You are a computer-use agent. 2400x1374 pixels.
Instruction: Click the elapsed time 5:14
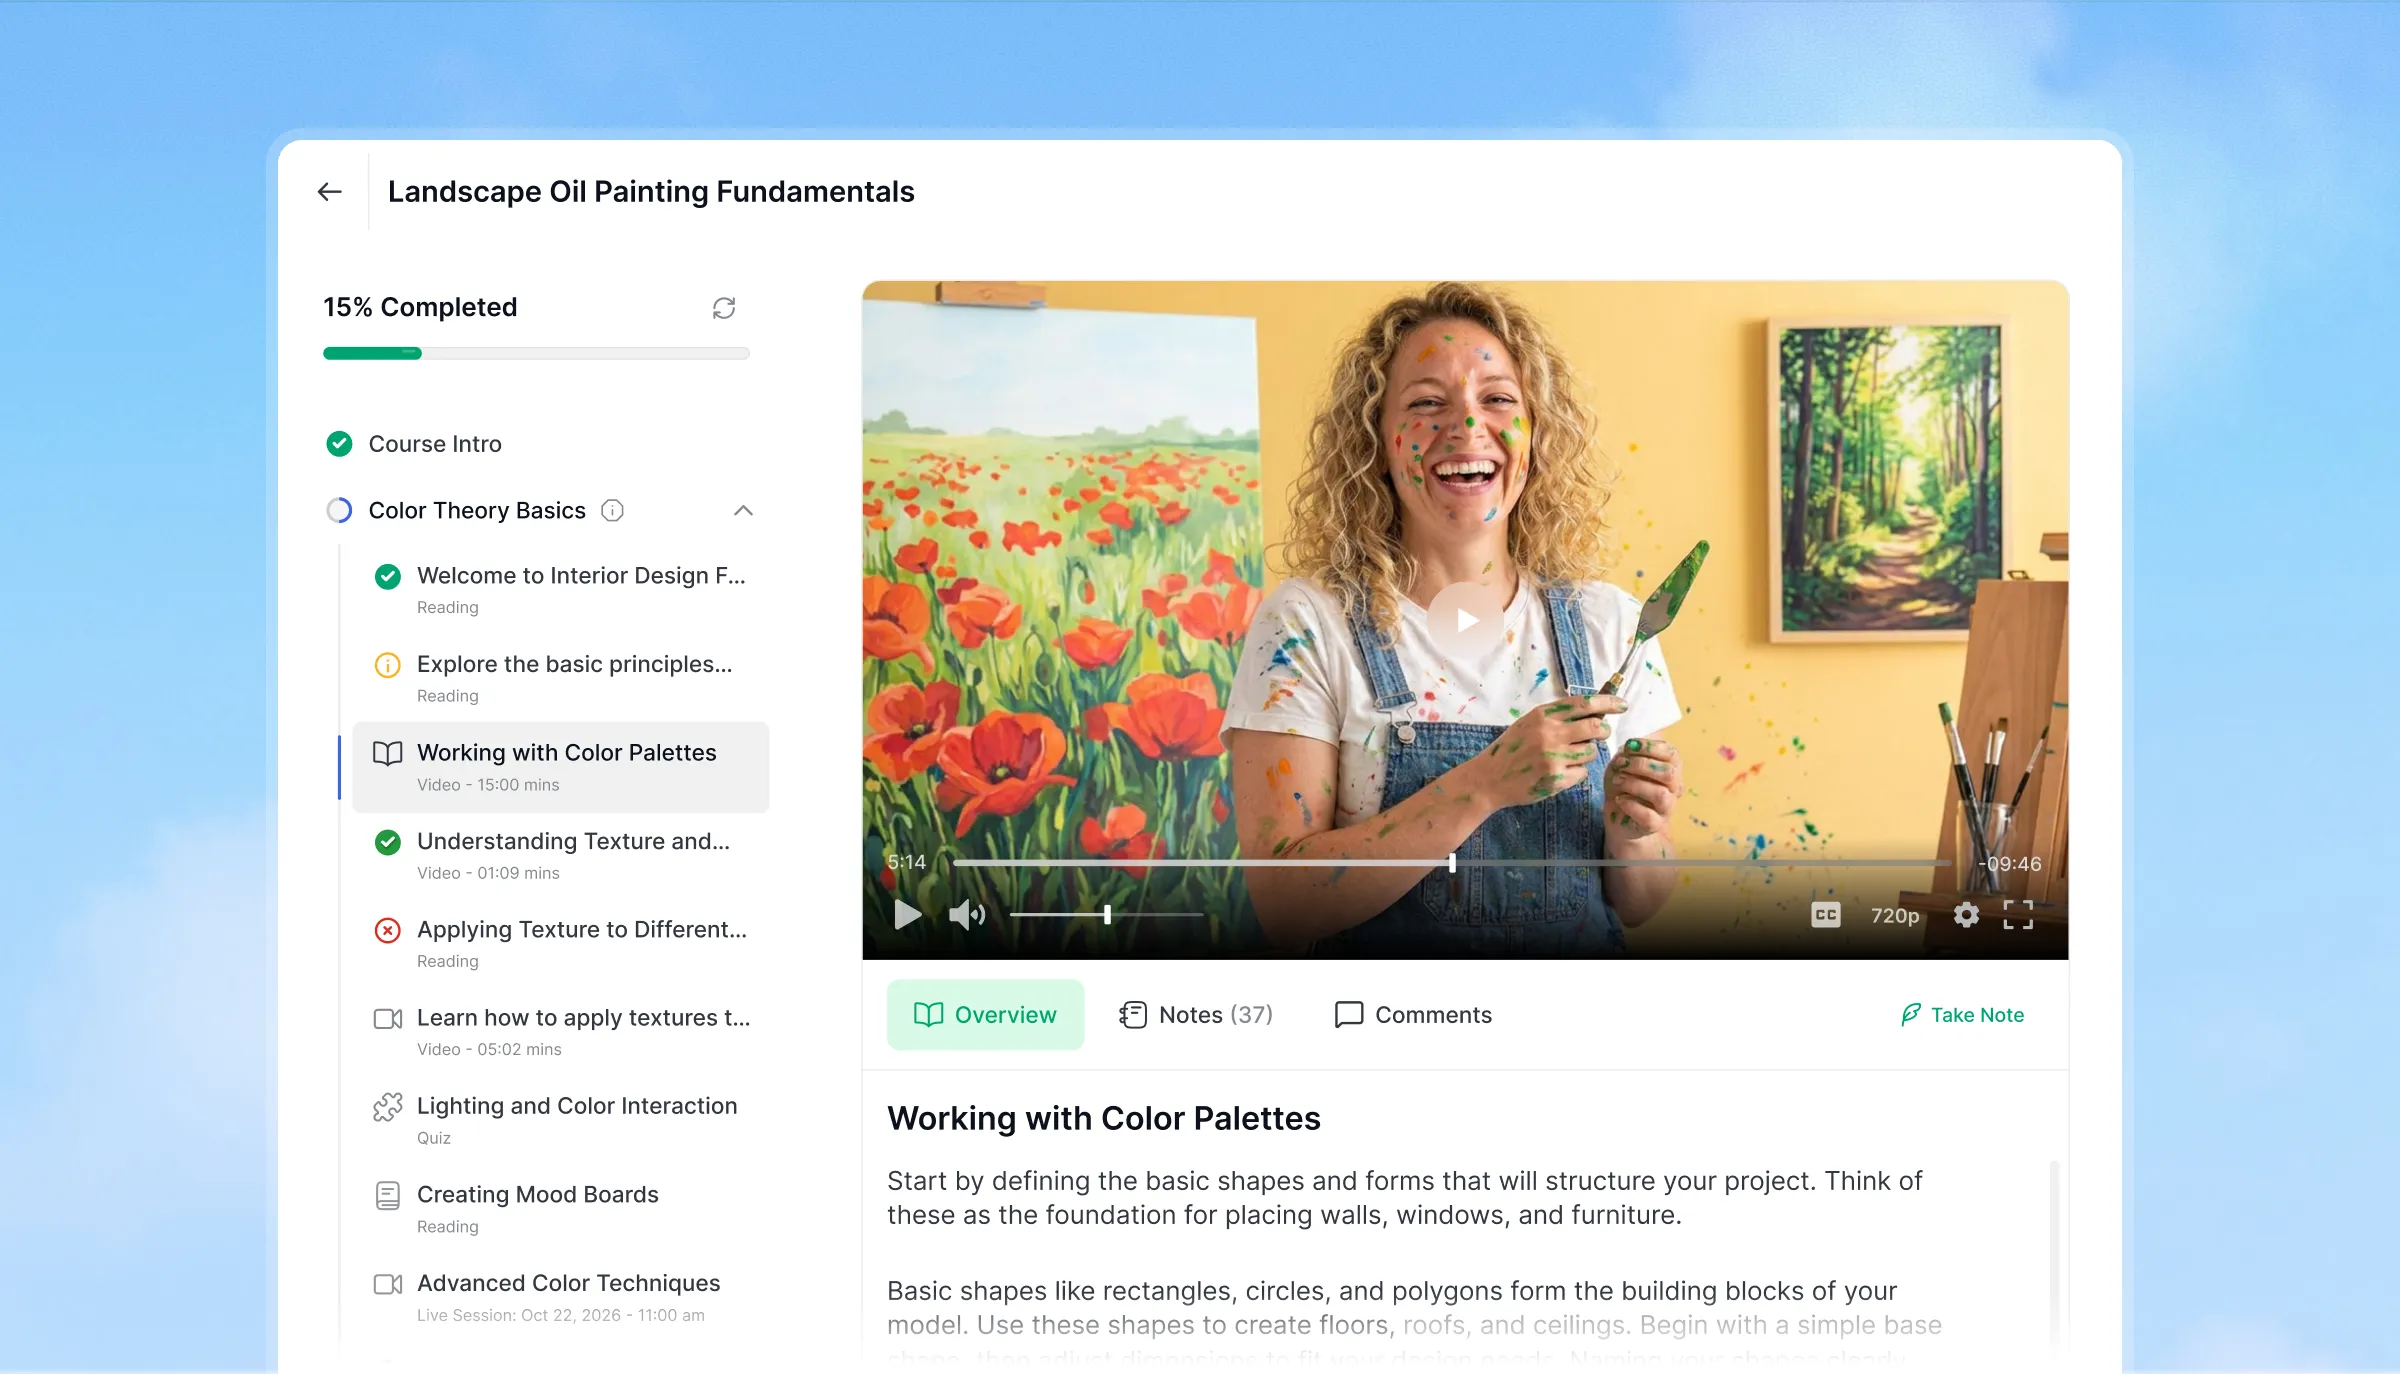(x=907, y=862)
